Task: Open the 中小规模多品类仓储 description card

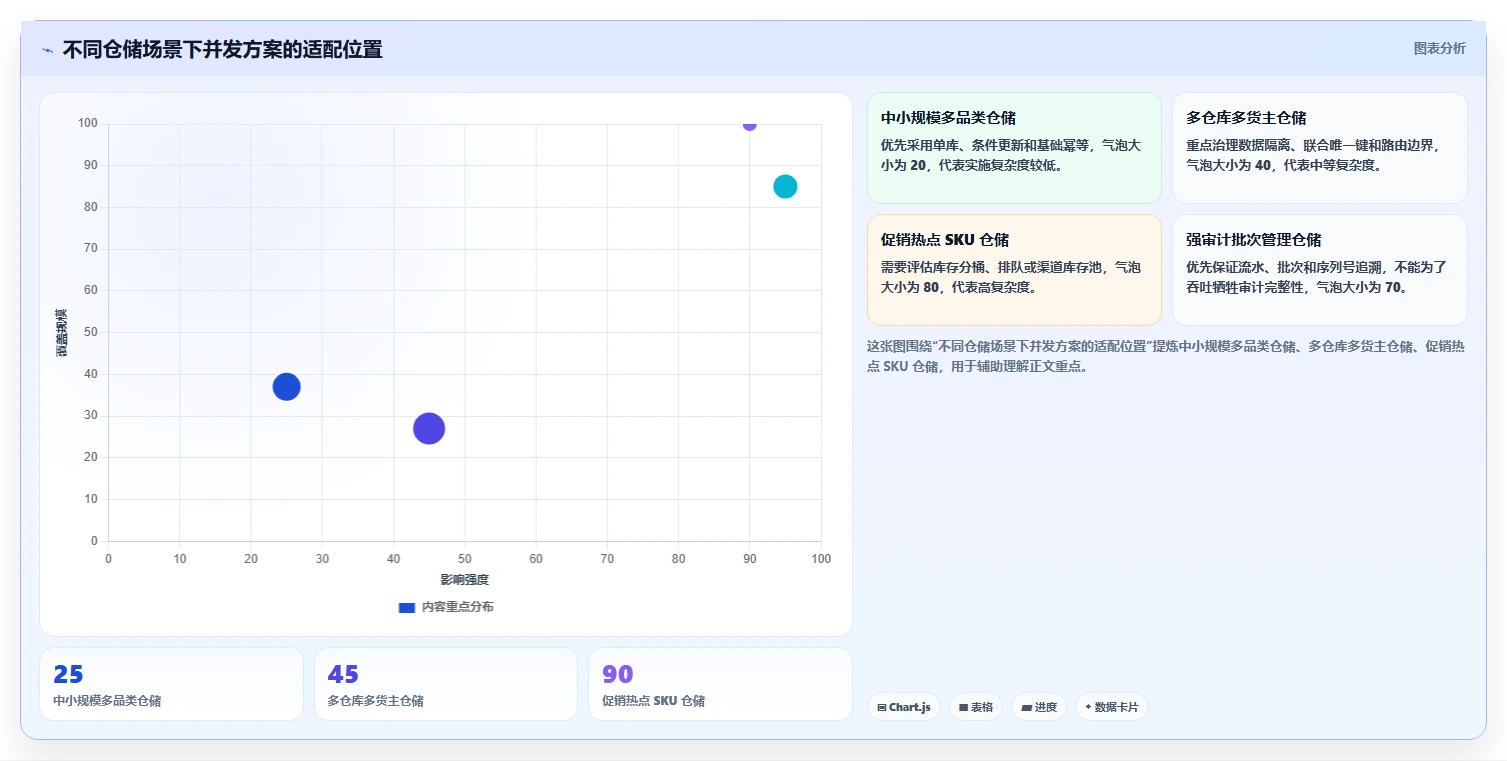Action: pos(1014,148)
